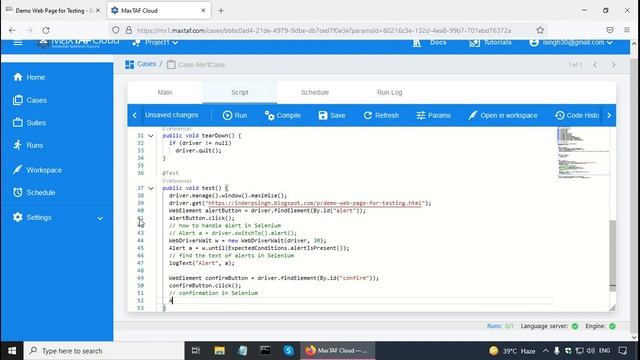
Task: Bookmark this page with star
Action: click(x=540, y=30)
